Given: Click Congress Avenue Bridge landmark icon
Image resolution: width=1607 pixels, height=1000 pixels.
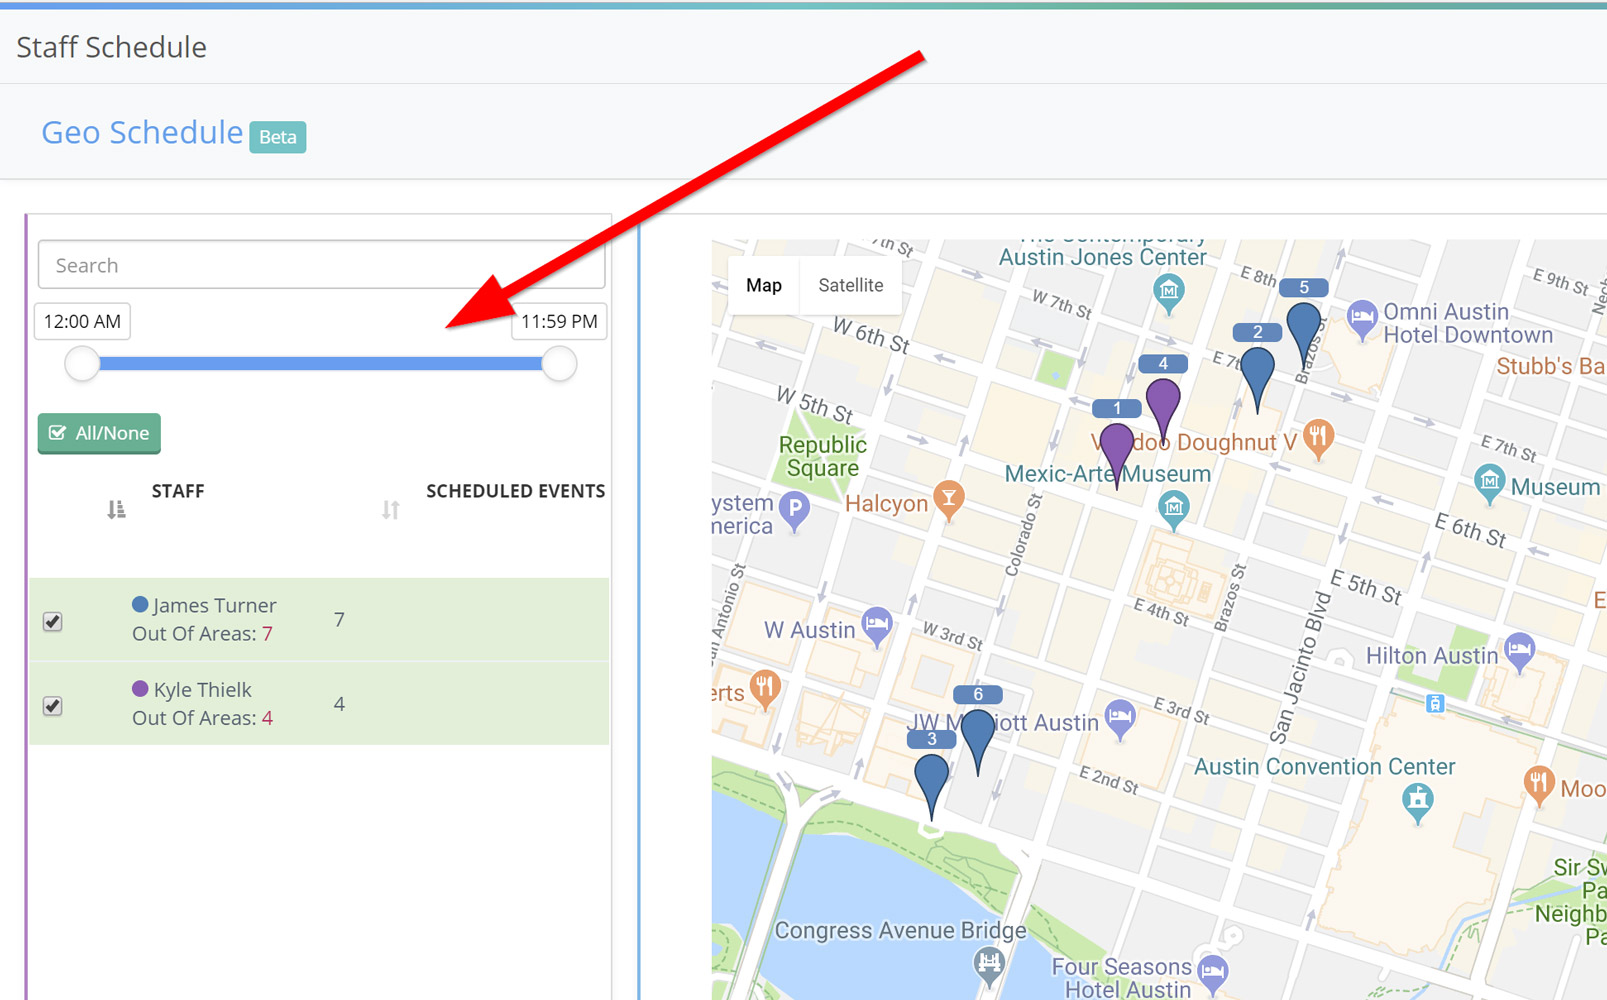Looking at the screenshot, I should point(989,966).
